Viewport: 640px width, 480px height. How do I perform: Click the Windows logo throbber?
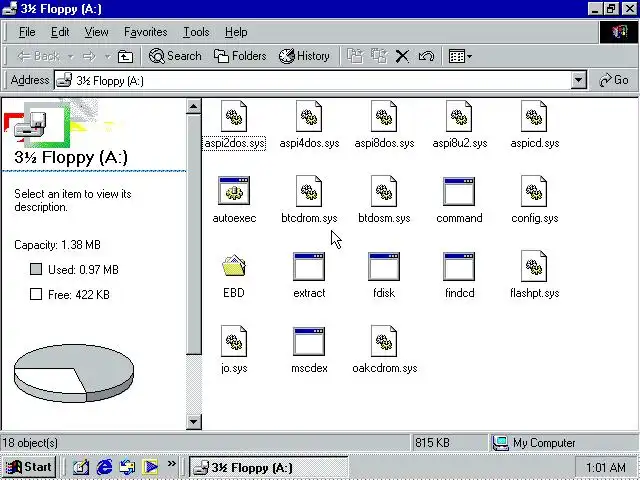tap(619, 32)
